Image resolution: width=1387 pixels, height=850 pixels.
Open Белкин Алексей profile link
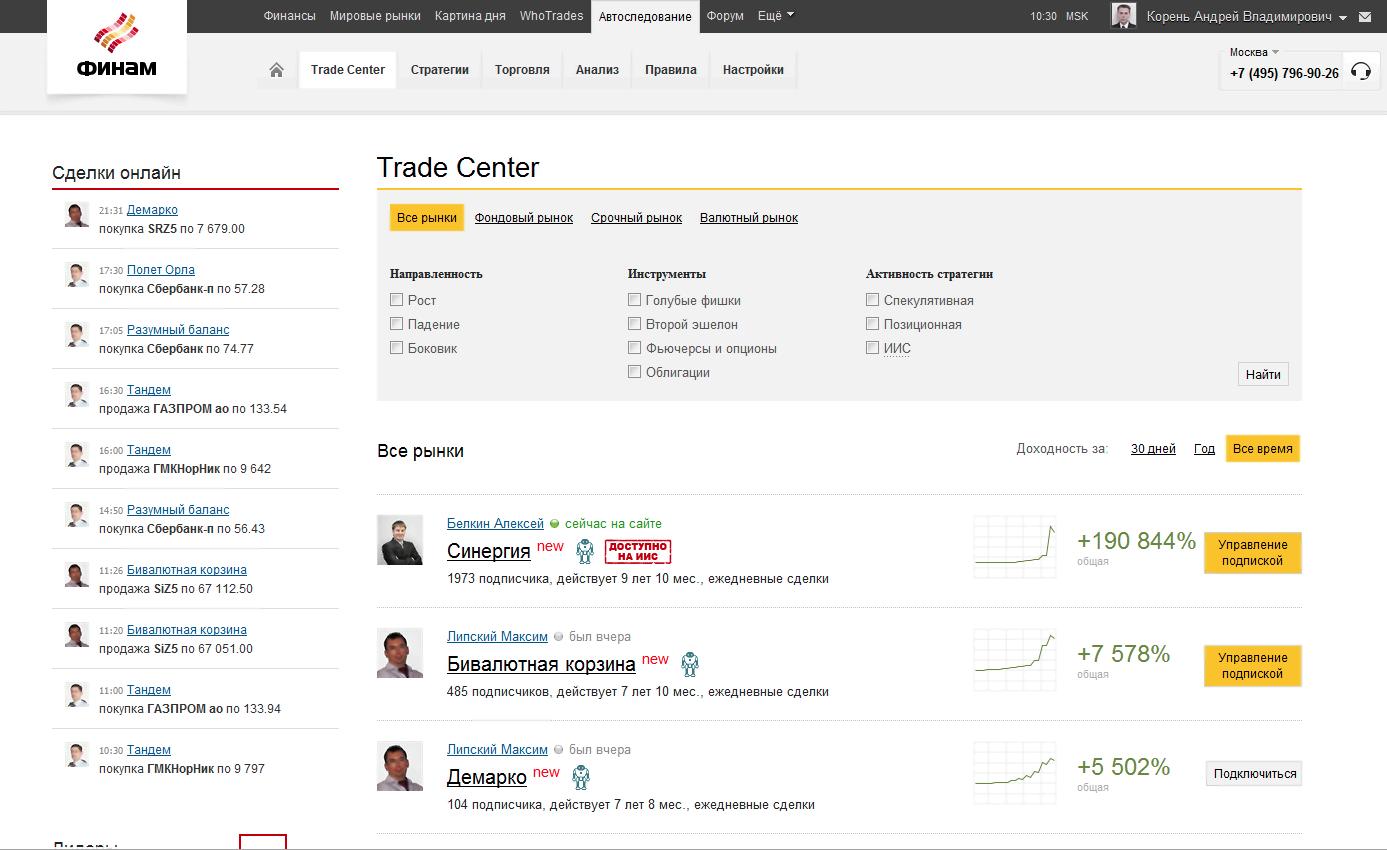(495, 524)
